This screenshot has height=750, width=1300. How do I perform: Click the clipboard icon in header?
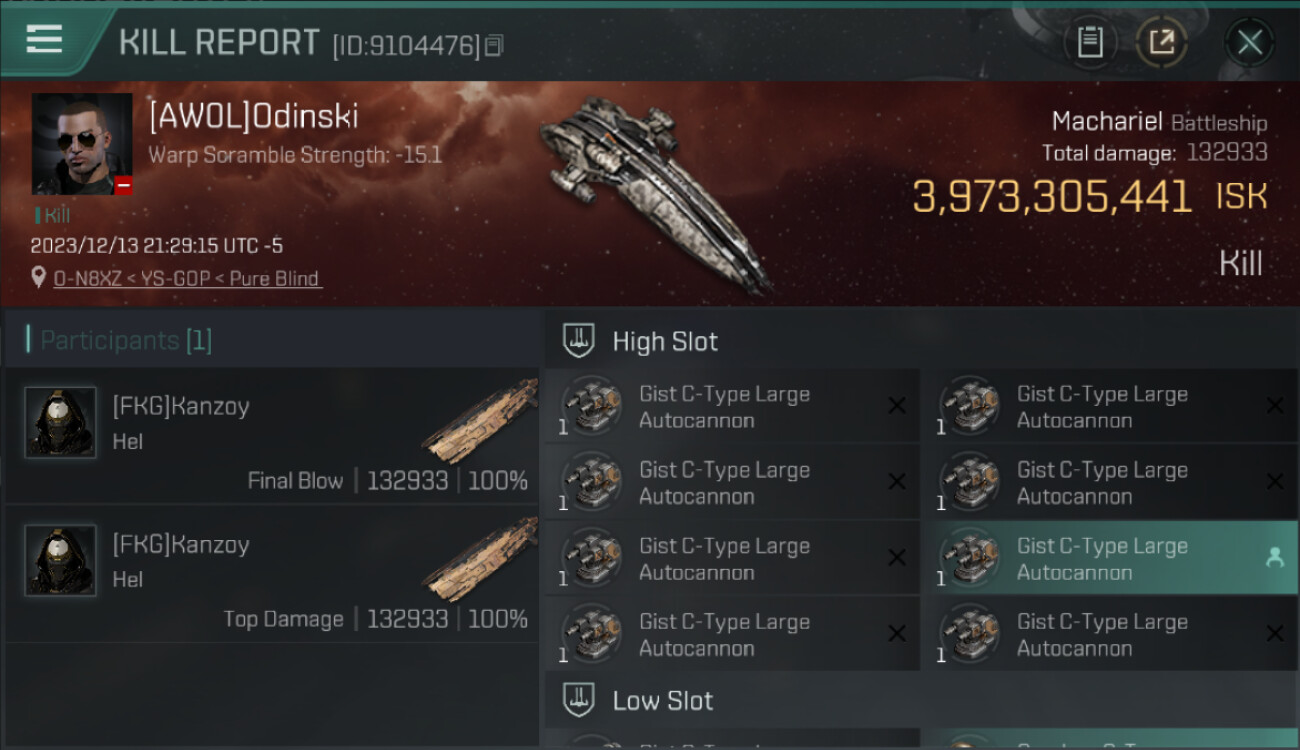tap(1090, 42)
